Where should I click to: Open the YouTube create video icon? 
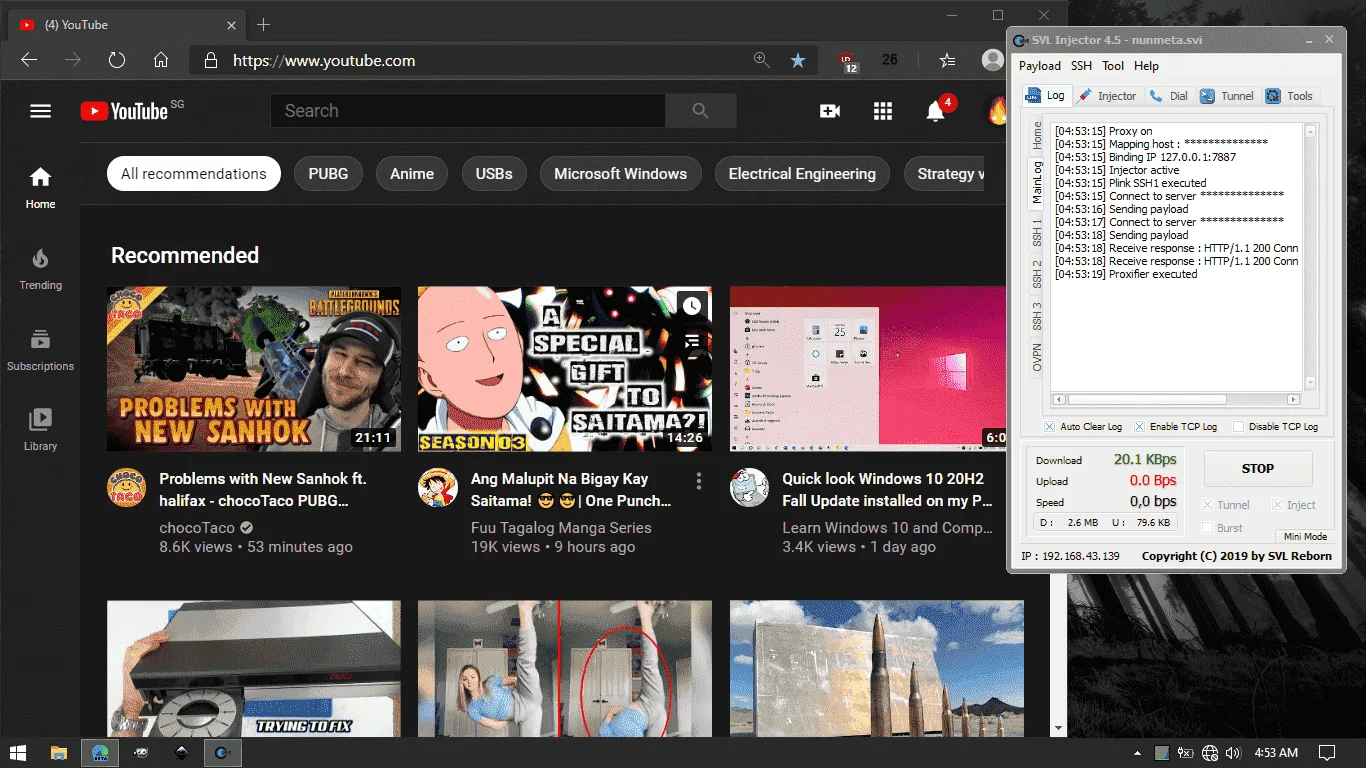pyautogui.click(x=829, y=111)
